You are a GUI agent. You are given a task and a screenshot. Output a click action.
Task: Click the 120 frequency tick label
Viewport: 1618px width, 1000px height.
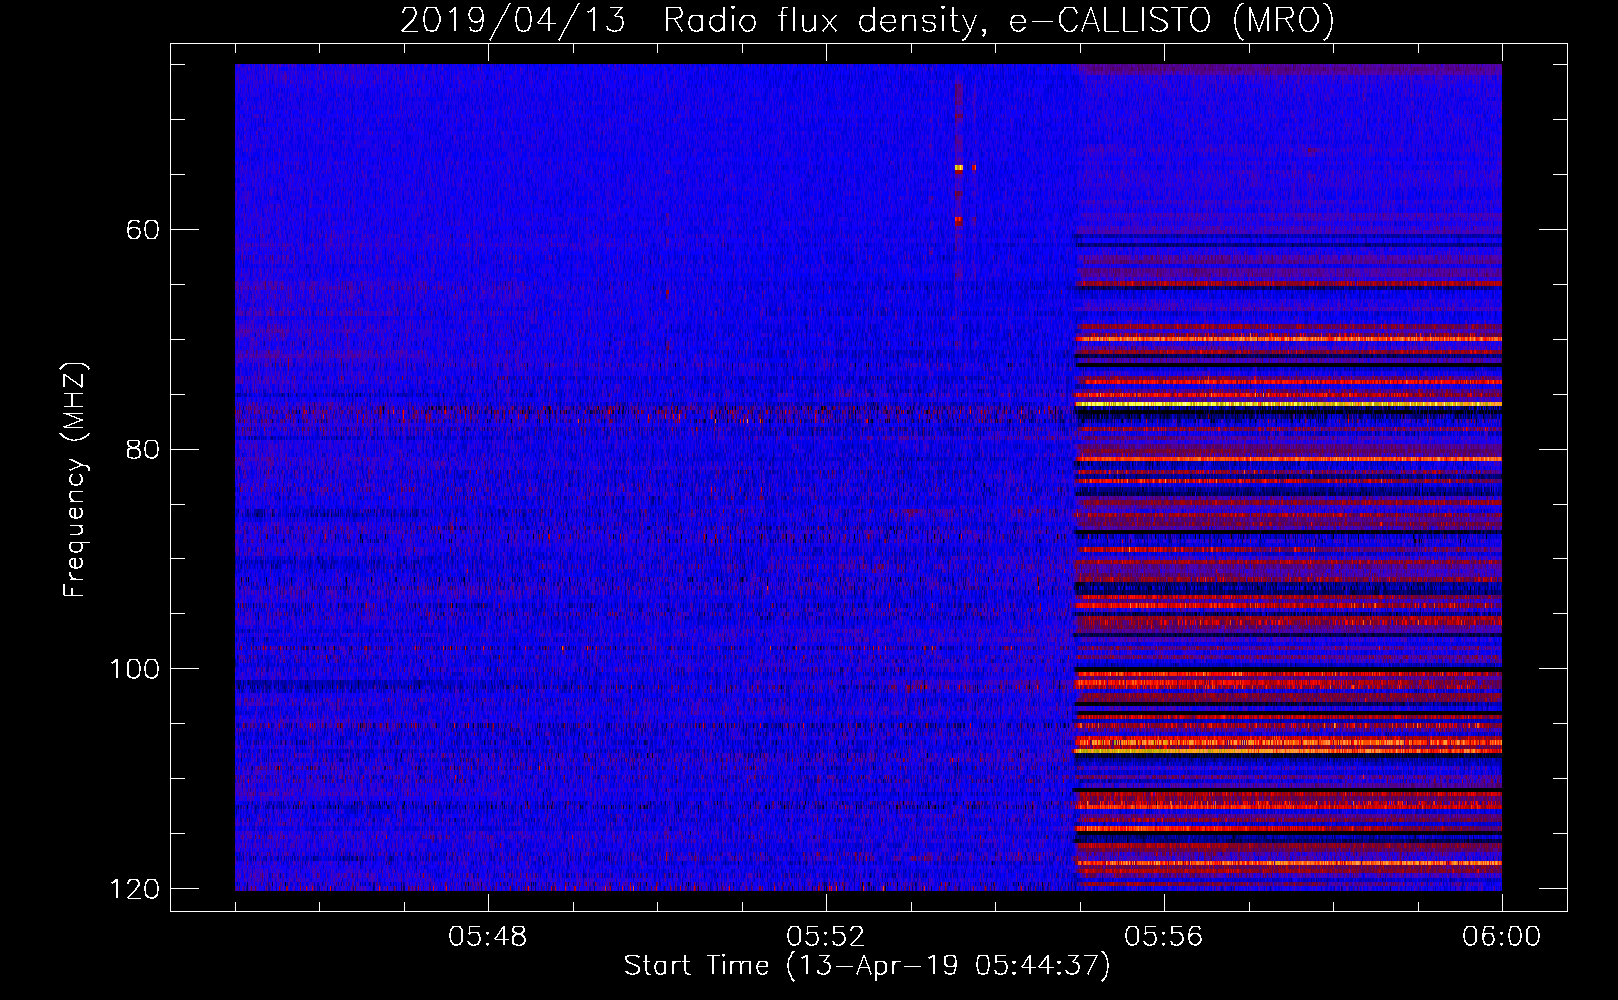pyautogui.click(x=134, y=889)
